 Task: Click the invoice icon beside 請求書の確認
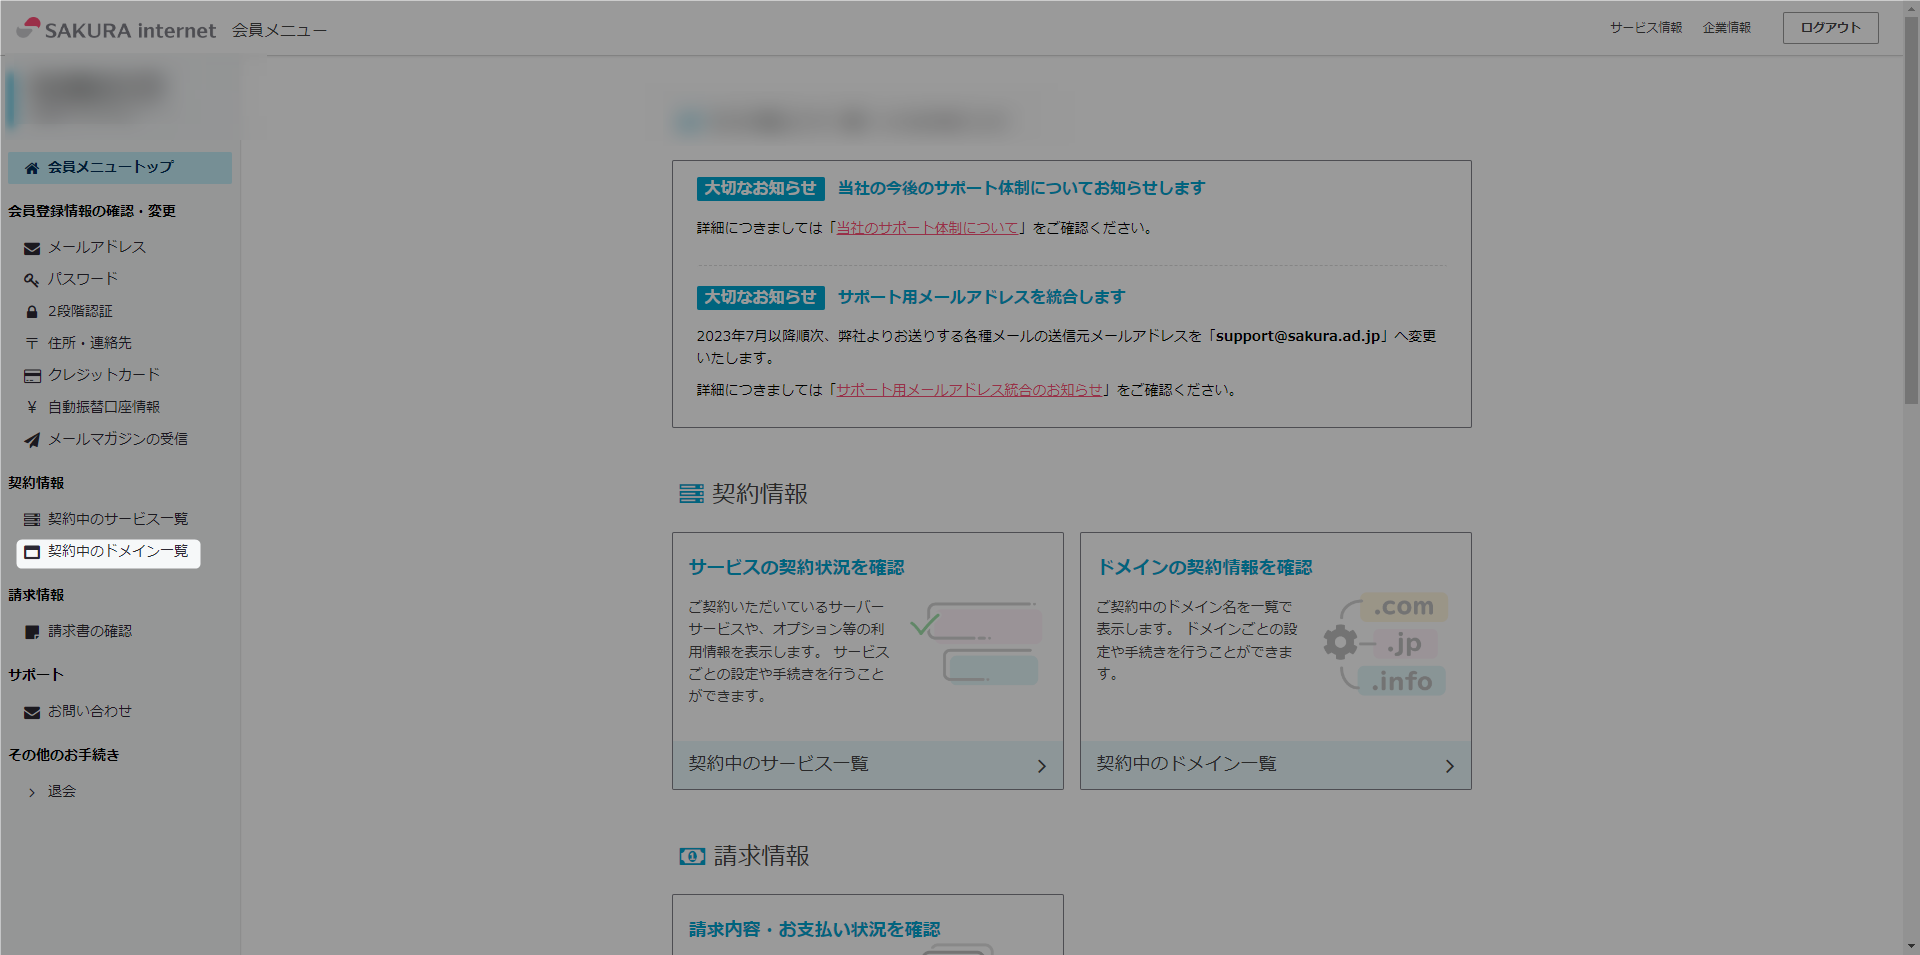[32, 632]
